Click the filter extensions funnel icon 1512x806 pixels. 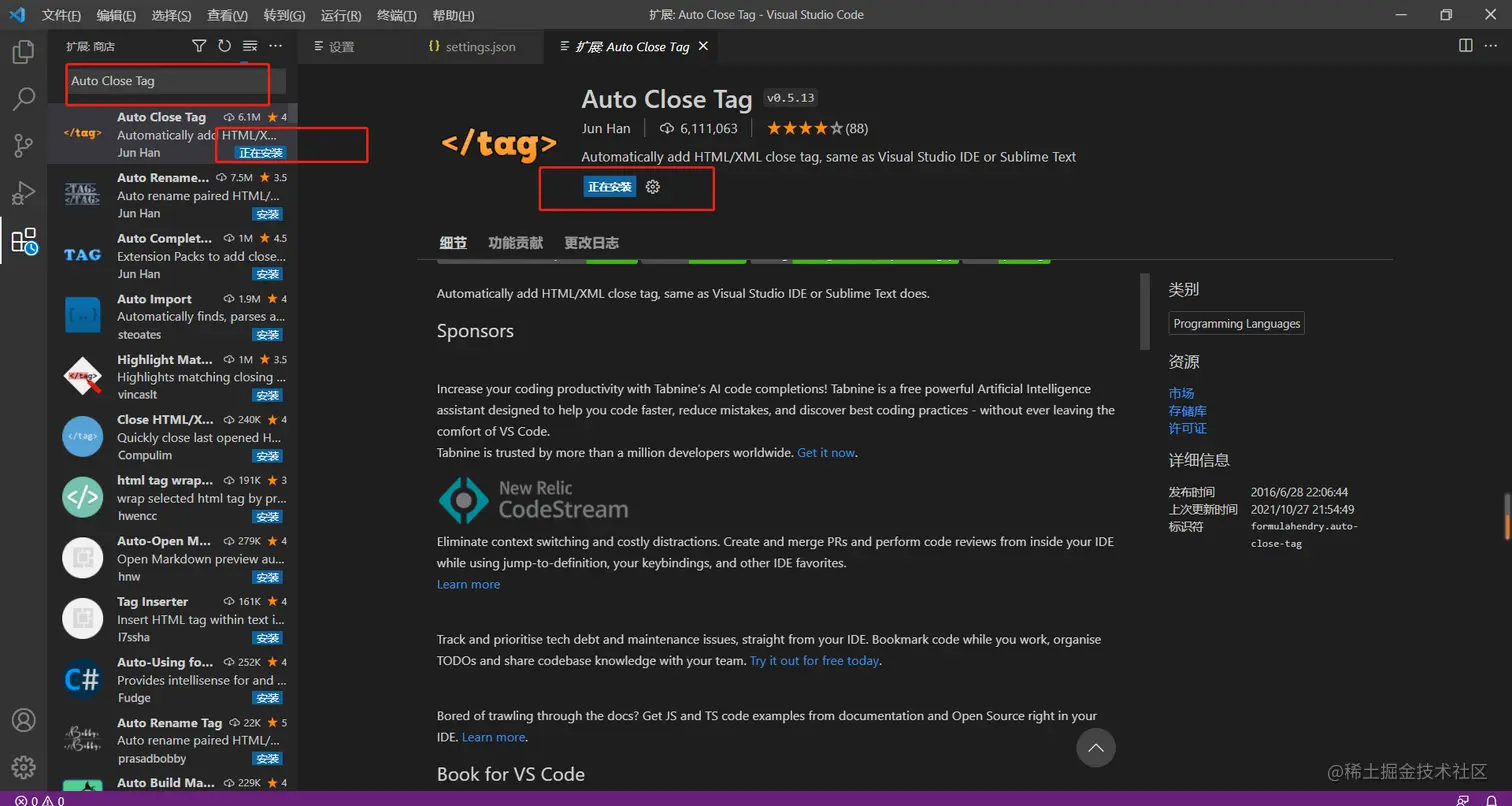199,46
